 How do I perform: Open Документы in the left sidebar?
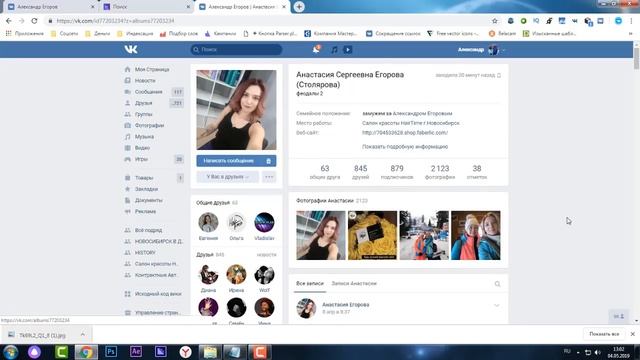pyautogui.click(x=149, y=200)
